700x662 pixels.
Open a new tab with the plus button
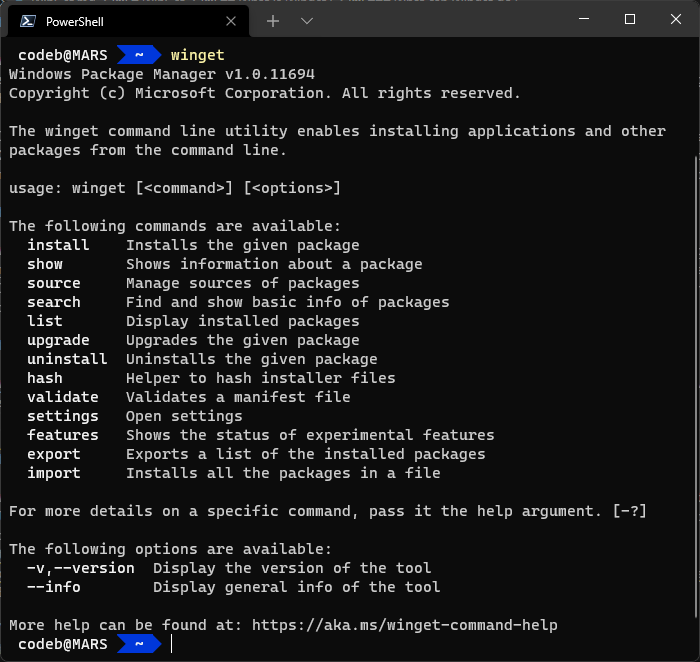click(x=273, y=21)
